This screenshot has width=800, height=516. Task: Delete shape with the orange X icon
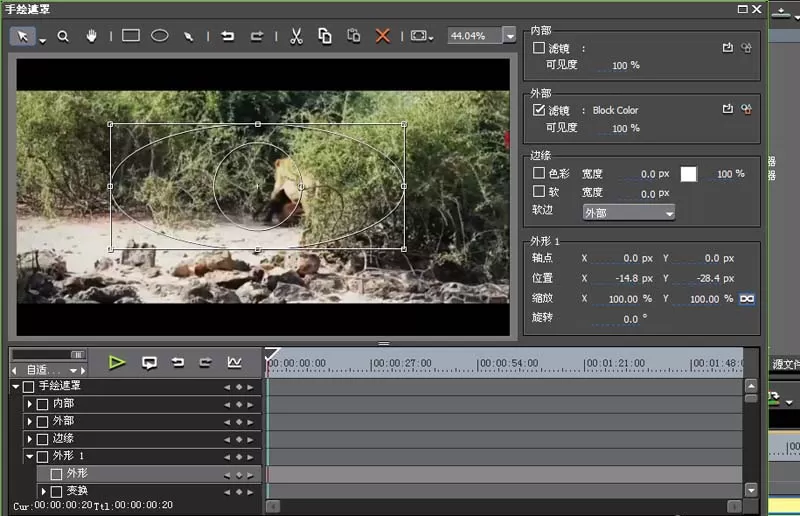pos(383,36)
